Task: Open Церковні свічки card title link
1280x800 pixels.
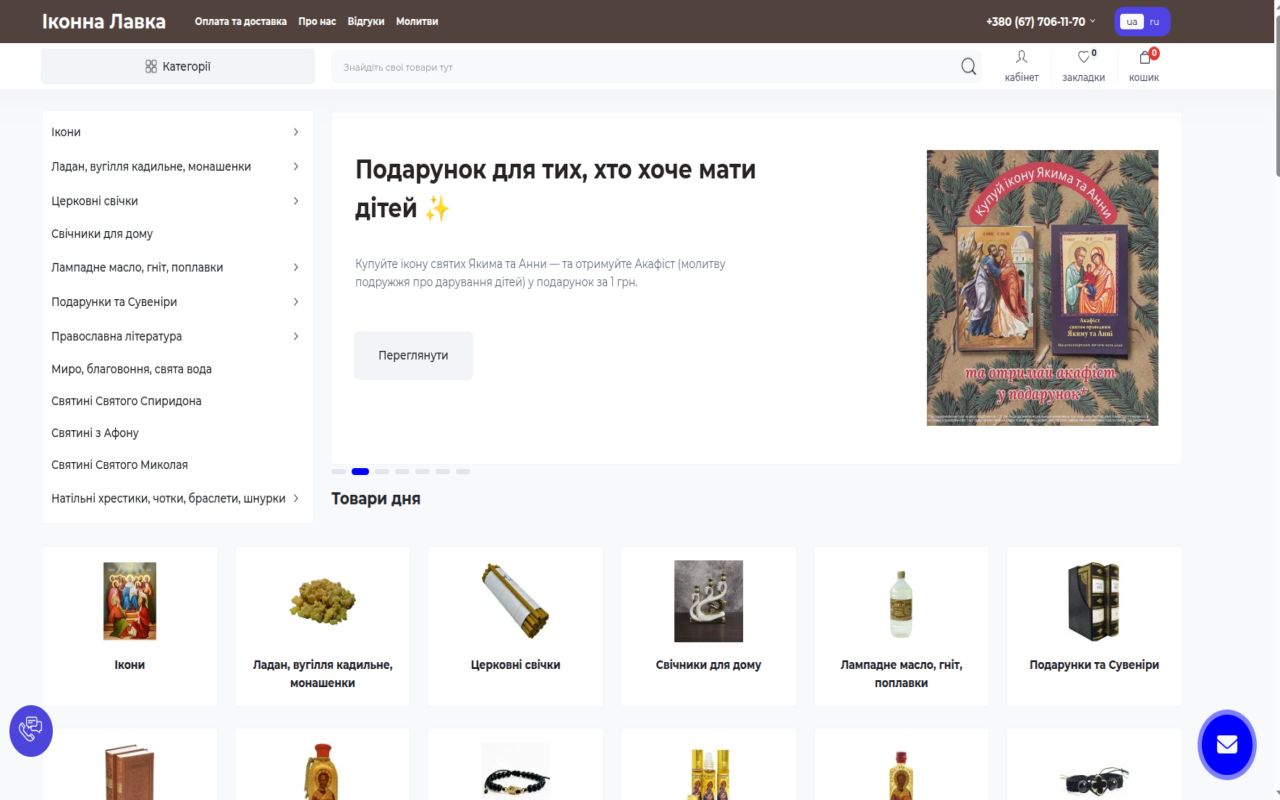Action: pos(516,665)
